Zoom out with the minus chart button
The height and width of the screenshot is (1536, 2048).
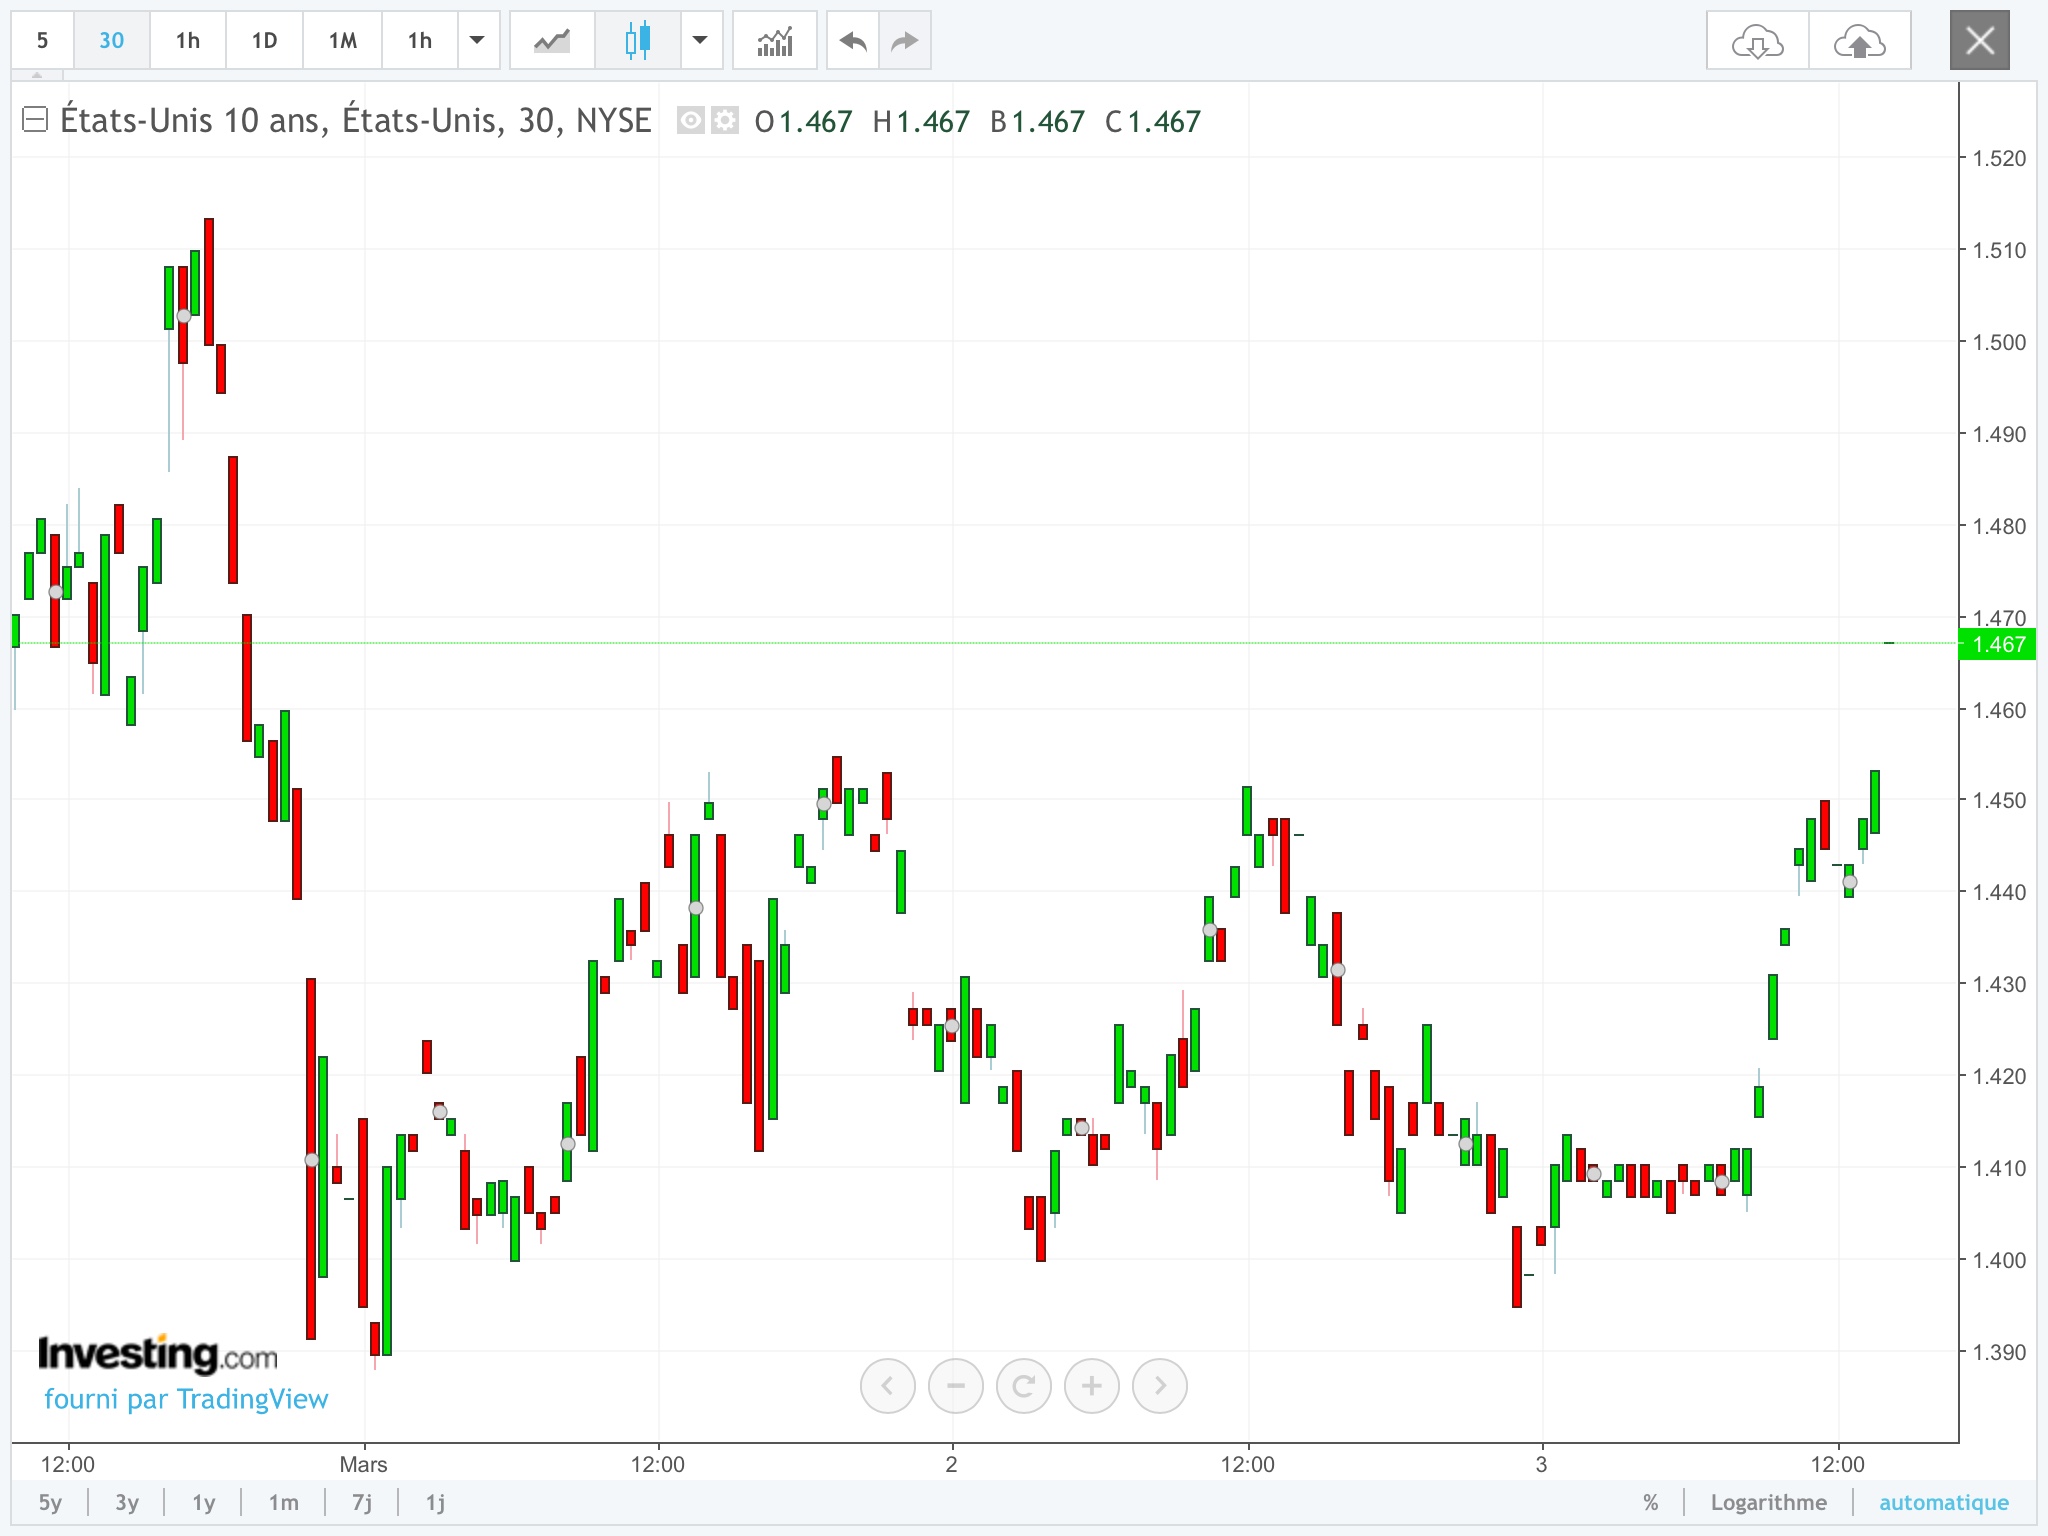[x=955, y=1386]
